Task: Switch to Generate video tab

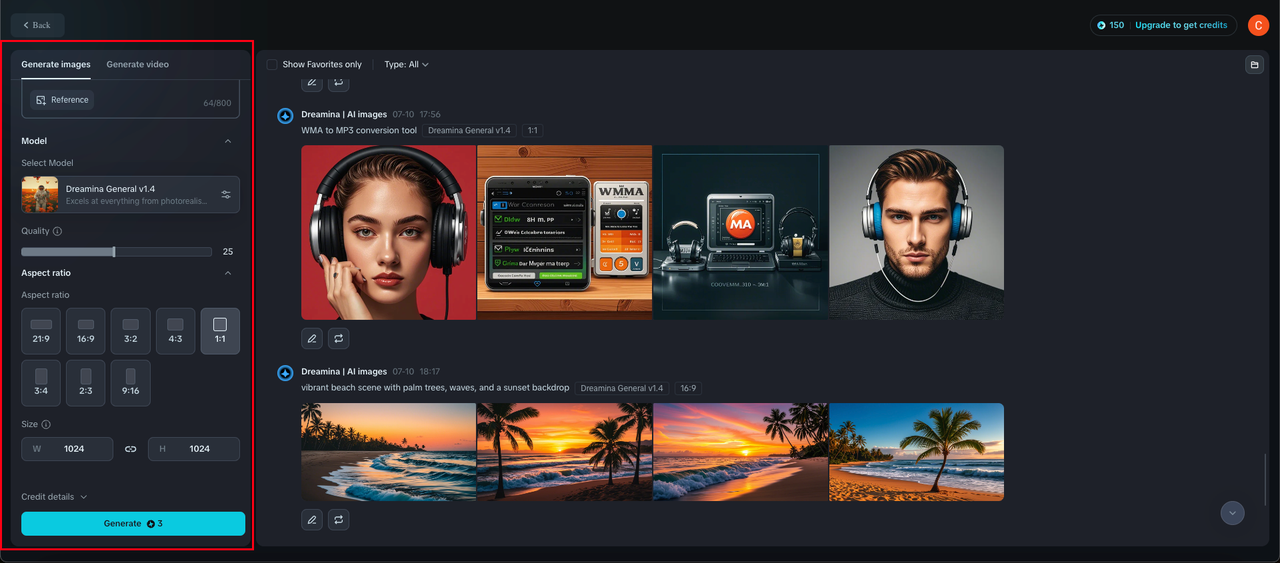Action: coord(138,64)
